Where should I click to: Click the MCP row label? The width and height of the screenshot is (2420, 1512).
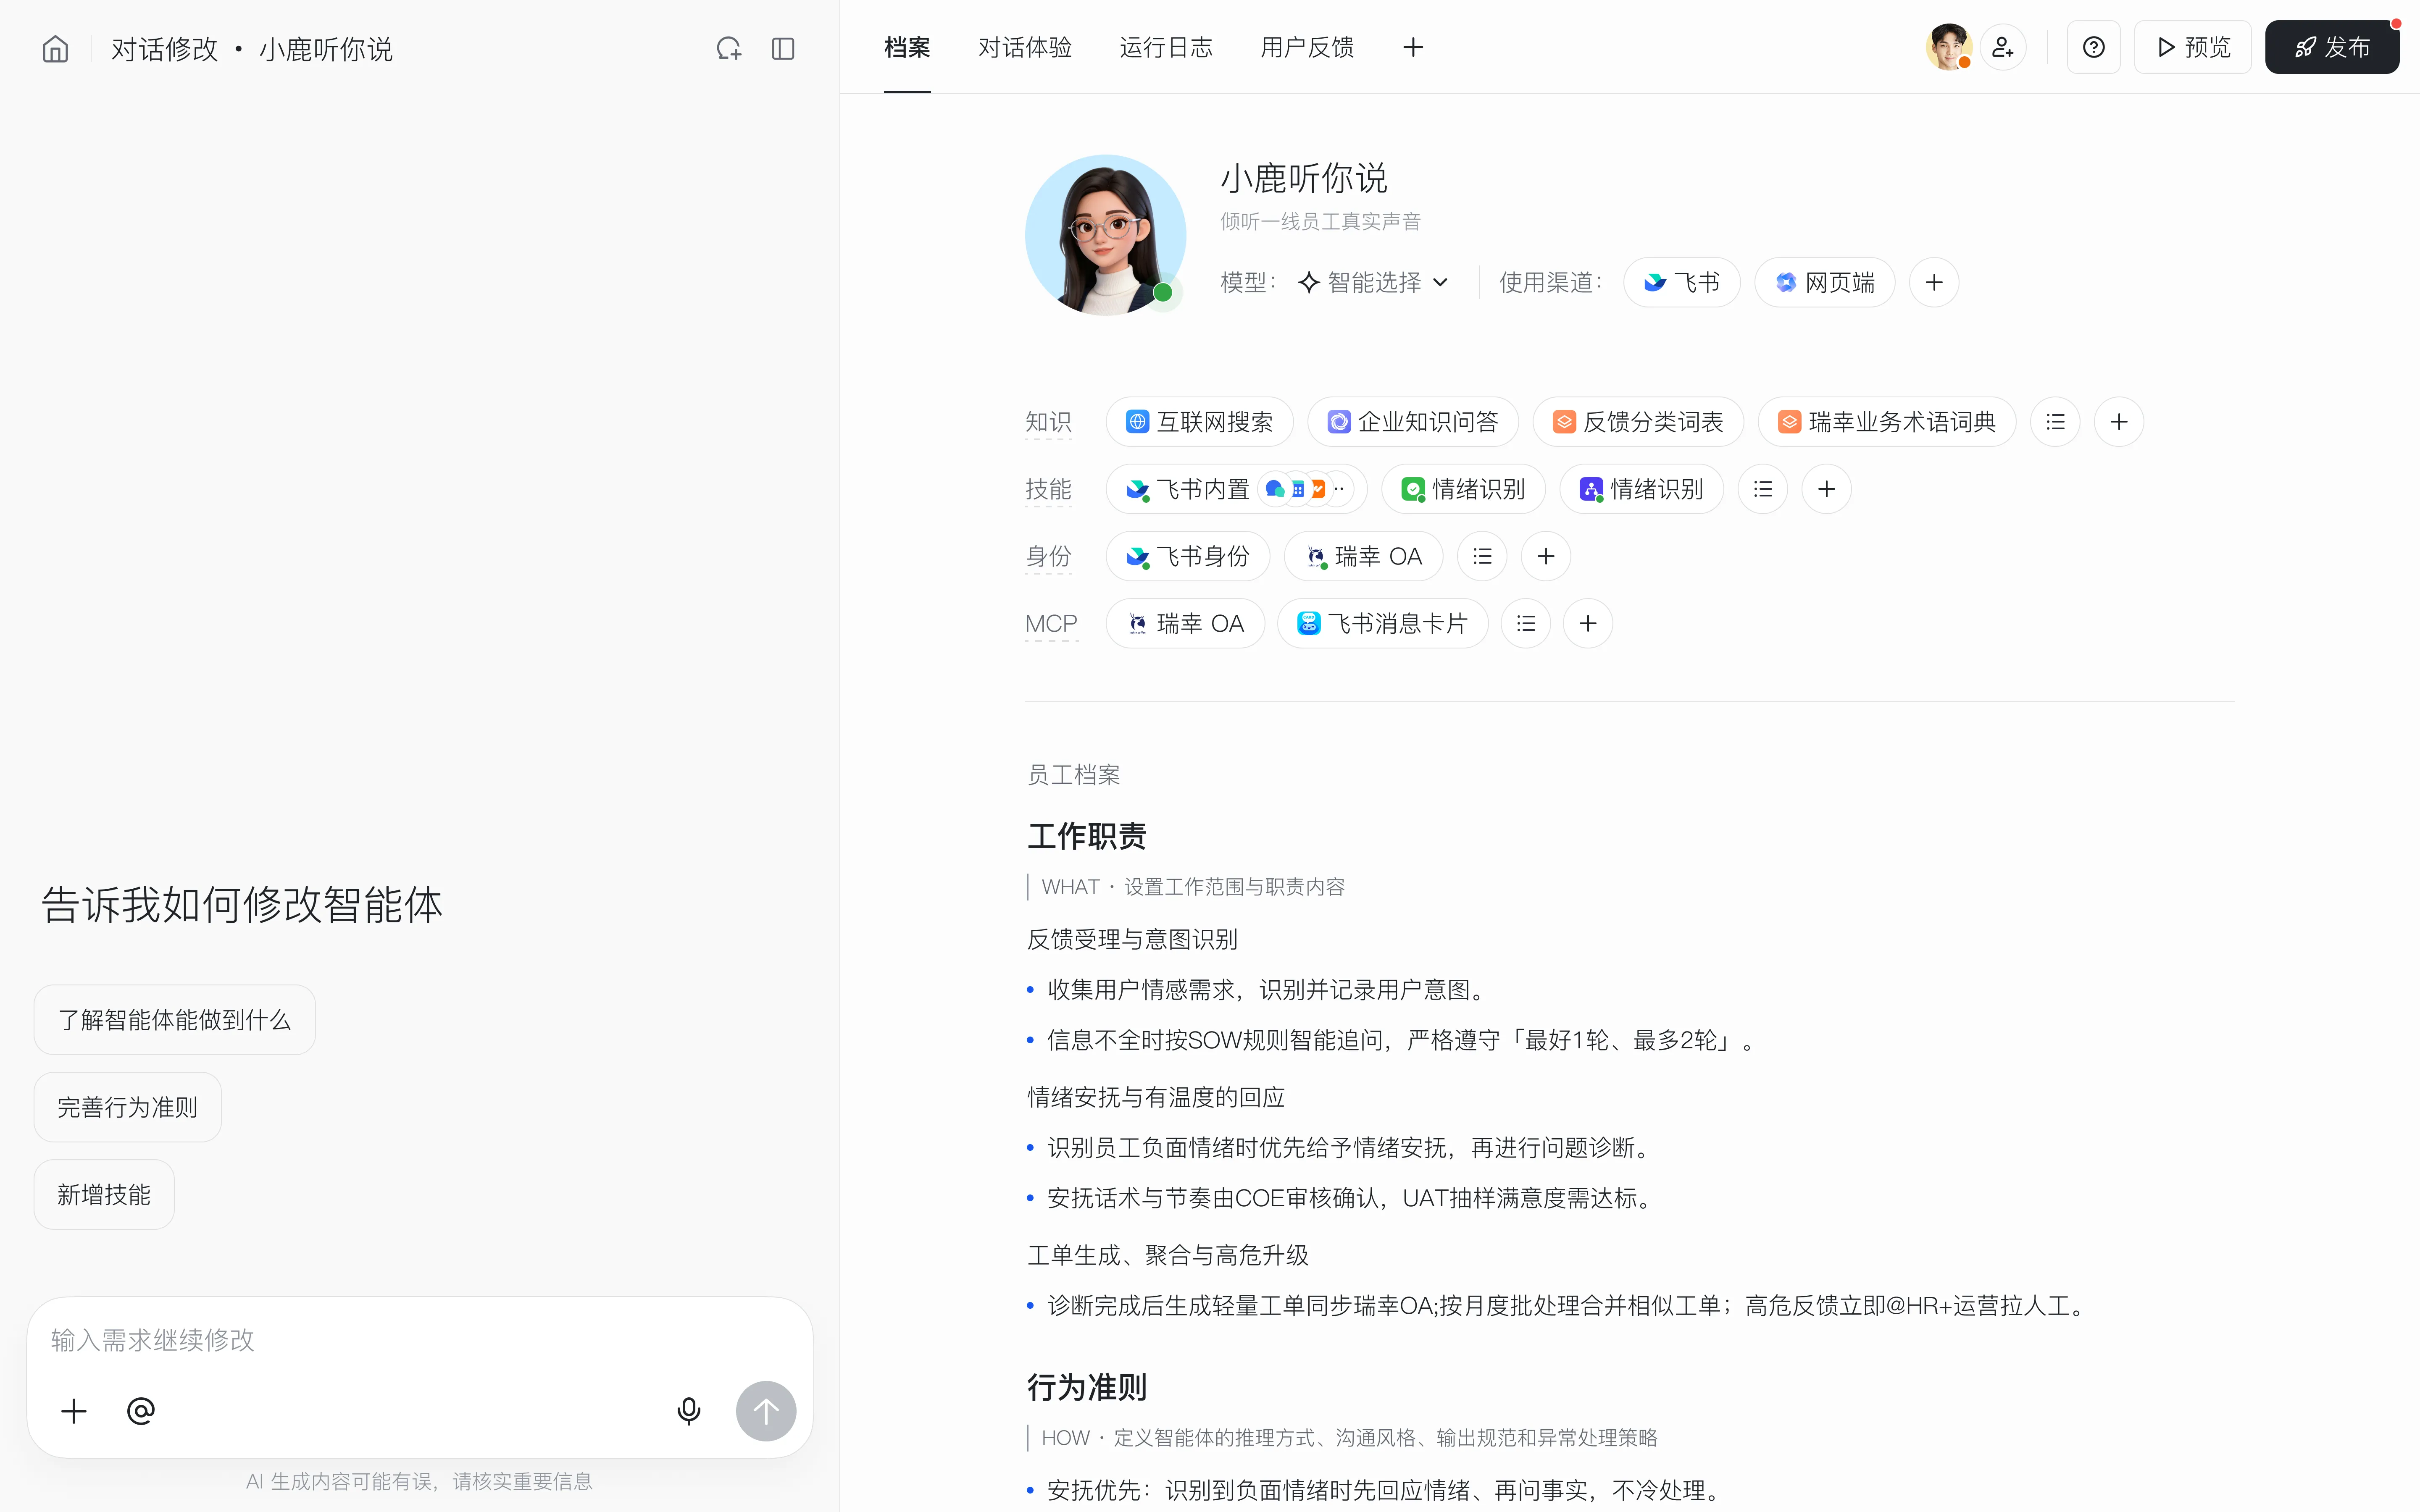pyautogui.click(x=1051, y=623)
